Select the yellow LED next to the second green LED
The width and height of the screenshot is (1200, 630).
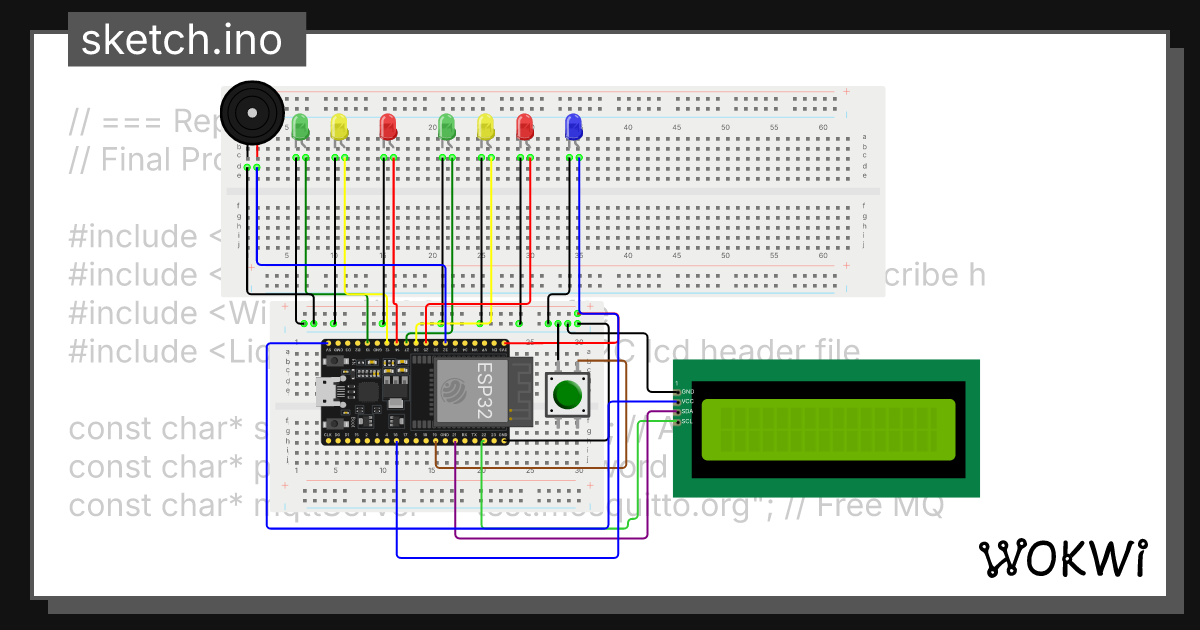[x=486, y=127]
